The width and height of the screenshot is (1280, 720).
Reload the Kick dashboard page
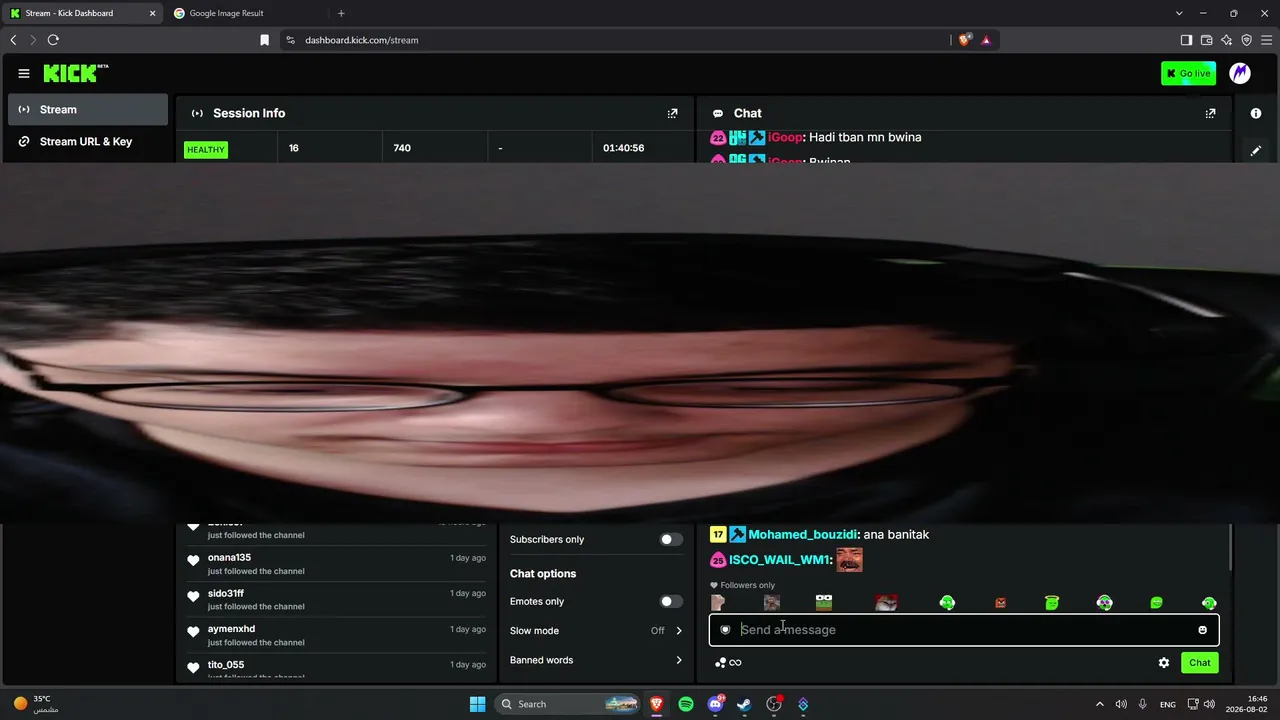click(x=53, y=40)
